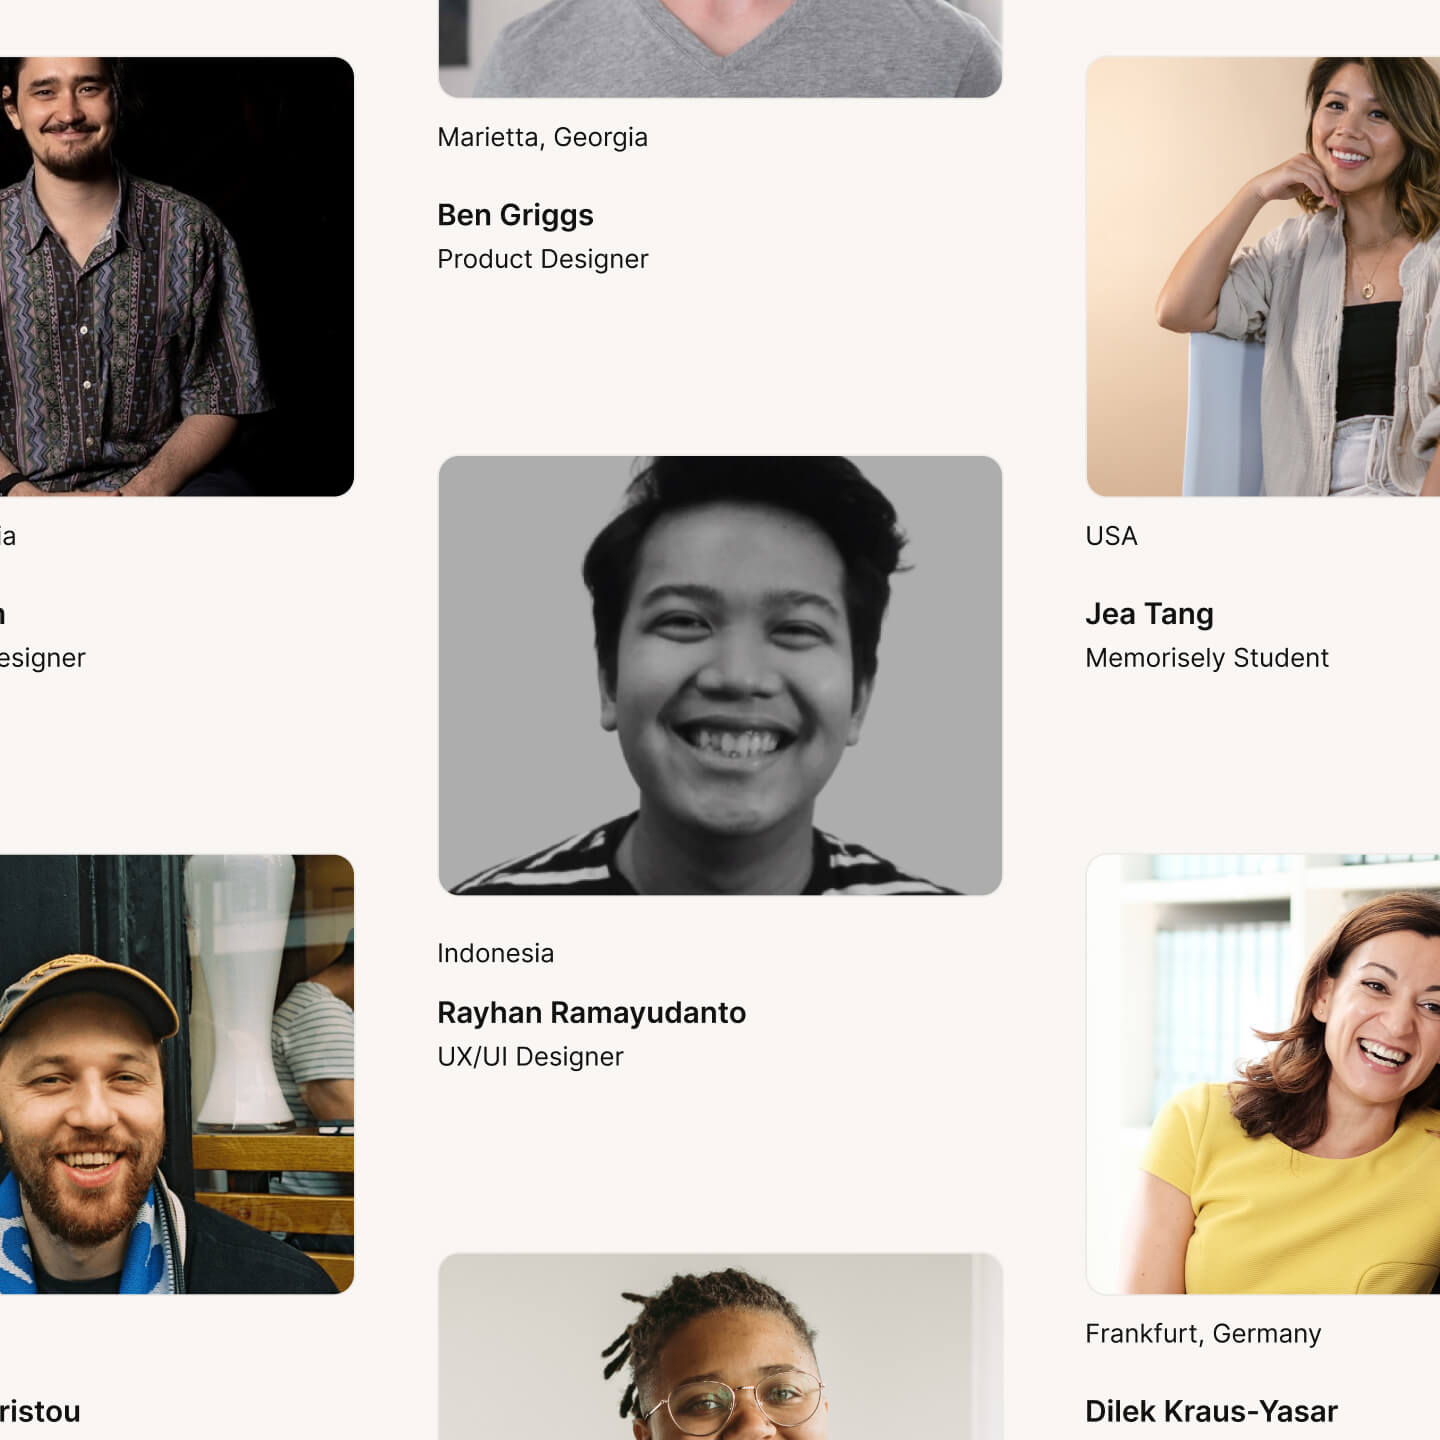Select the Rayhan Ramayudanto name
This screenshot has height=1440, width=1440.
click(x=591, y=1013)
